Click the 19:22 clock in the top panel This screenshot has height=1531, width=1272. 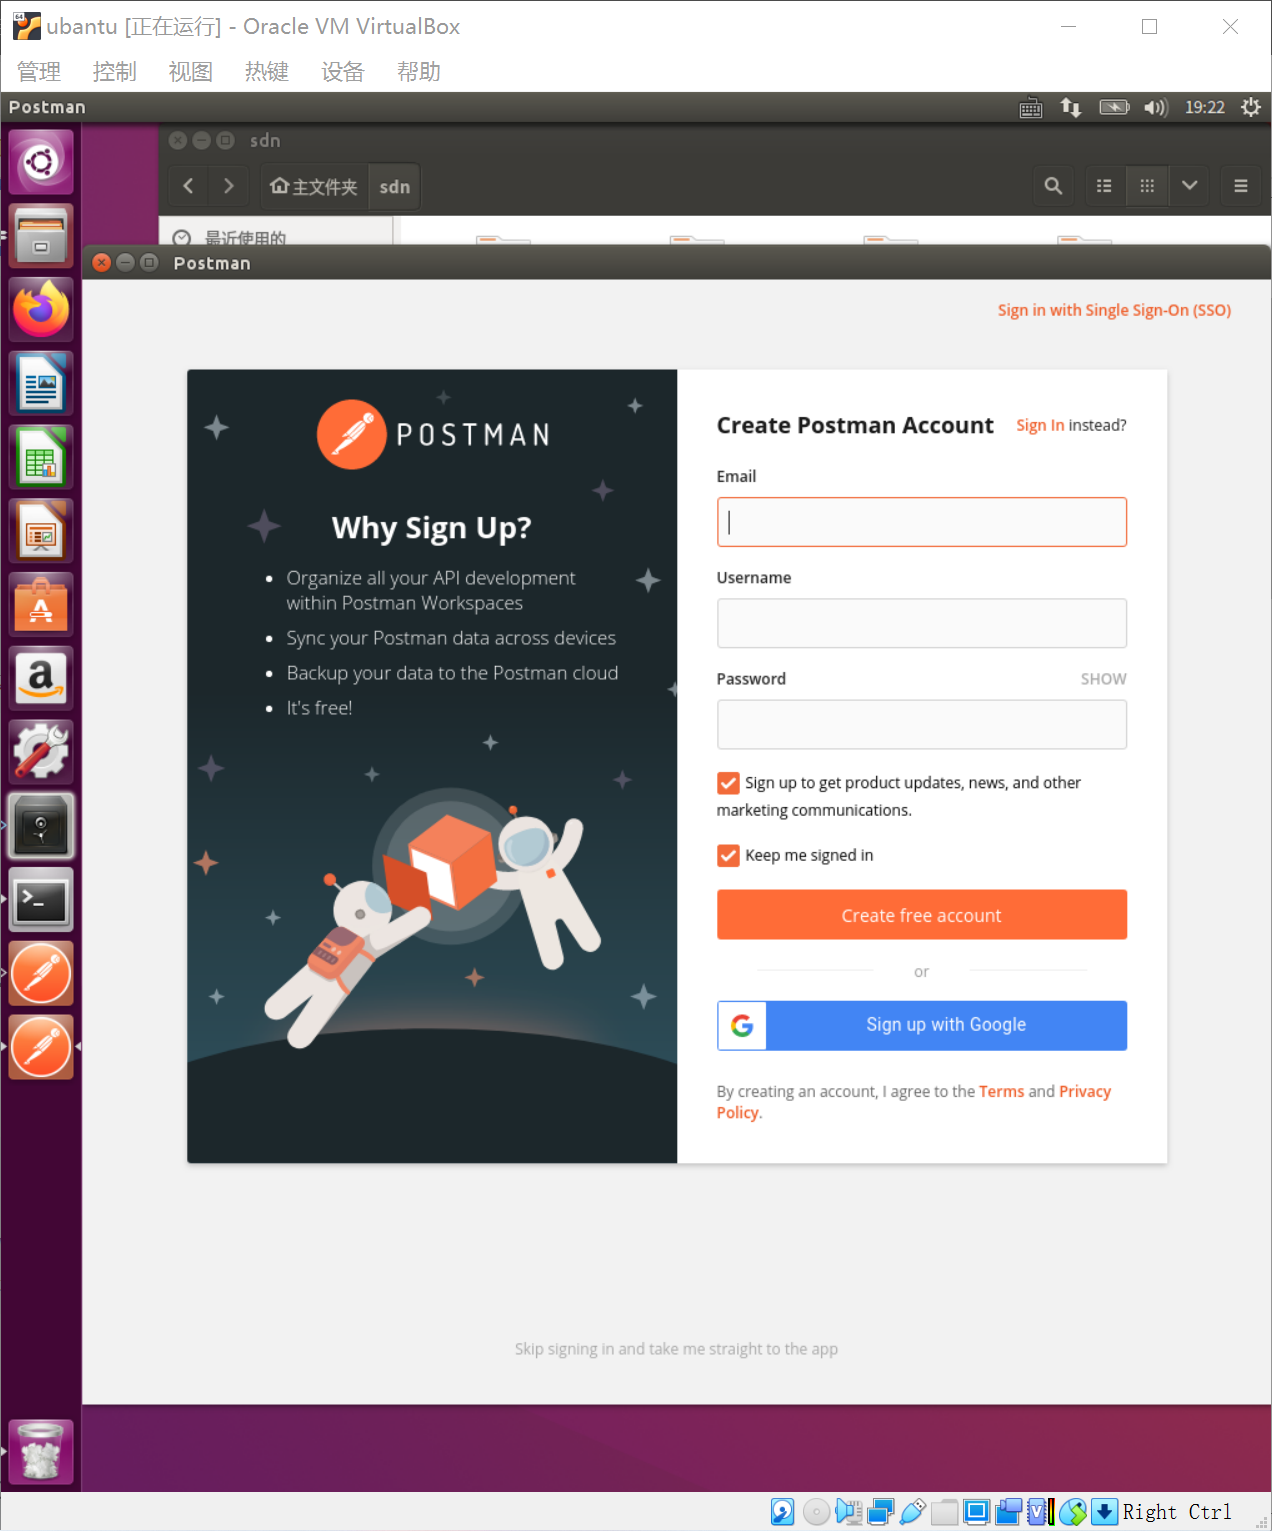pos(1205,108)
